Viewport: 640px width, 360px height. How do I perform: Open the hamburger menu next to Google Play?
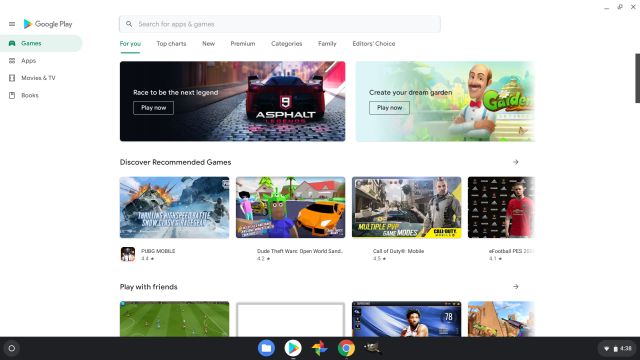(12, 24)
